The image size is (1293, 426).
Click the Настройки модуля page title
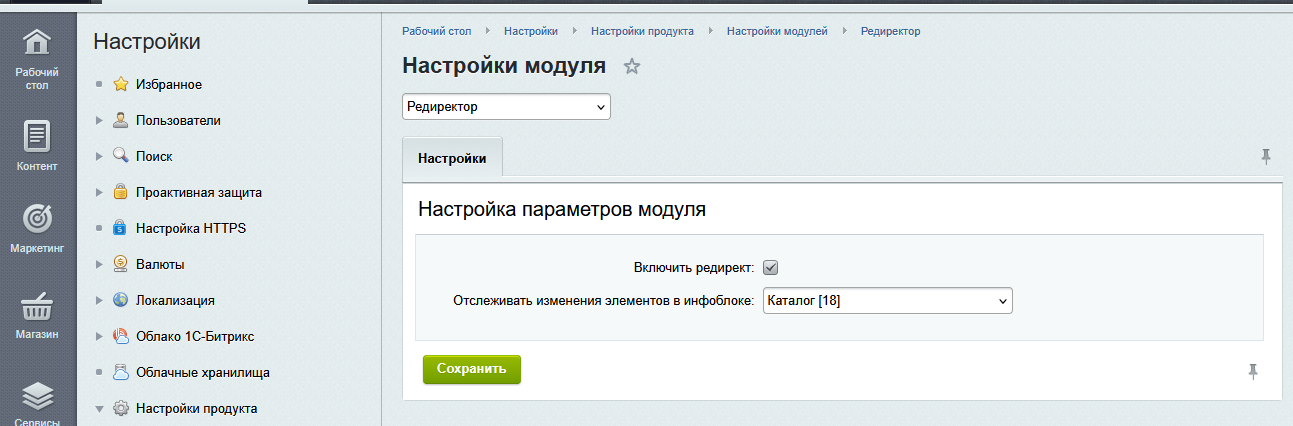tap(504, 66)
